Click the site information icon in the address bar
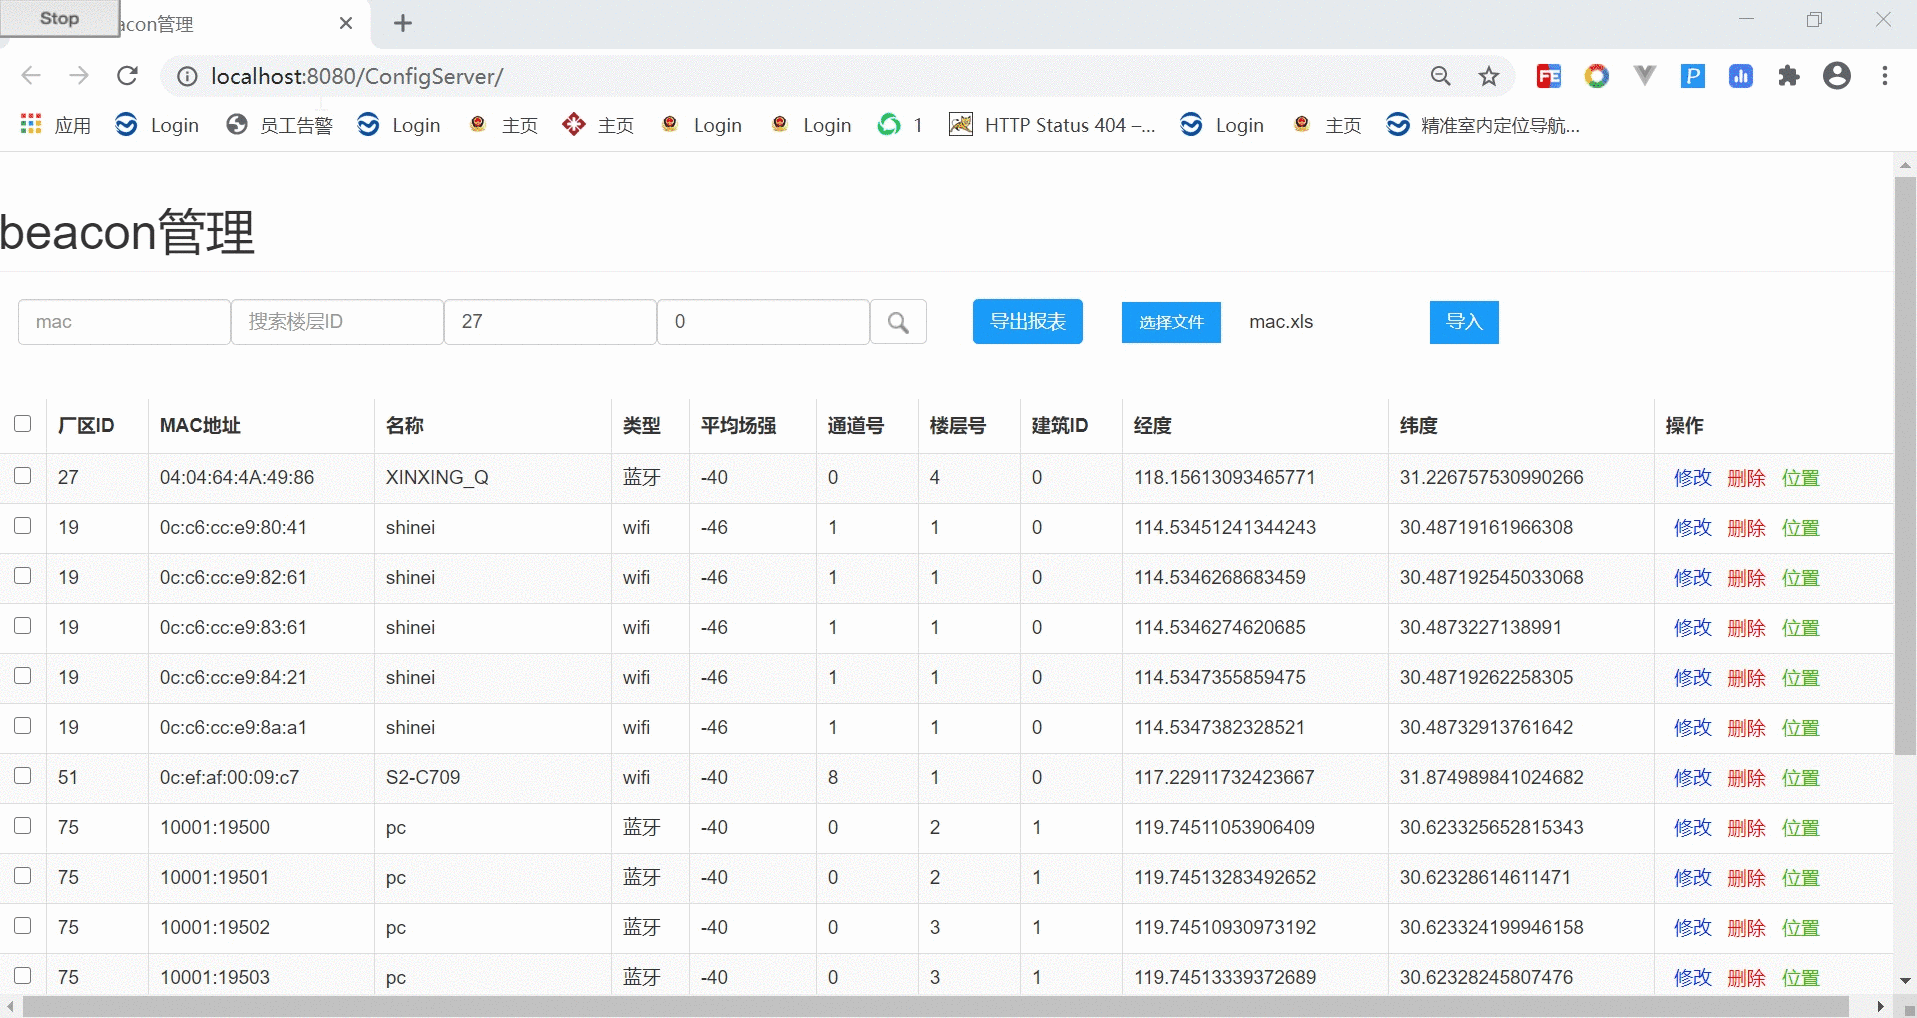Image resolution: width=1917 pixels, height=1018 pixels. (187, 76)
